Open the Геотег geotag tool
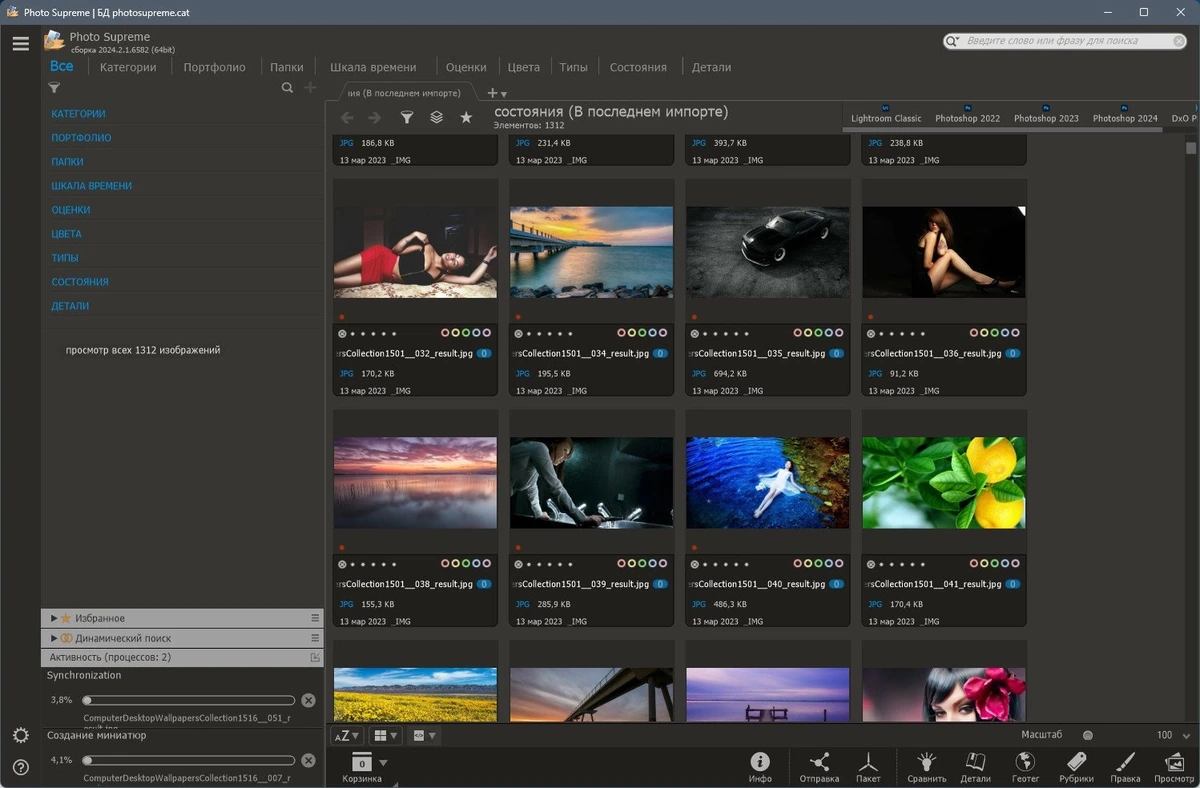The image size is (1200, 788). tap(1025, 767)
